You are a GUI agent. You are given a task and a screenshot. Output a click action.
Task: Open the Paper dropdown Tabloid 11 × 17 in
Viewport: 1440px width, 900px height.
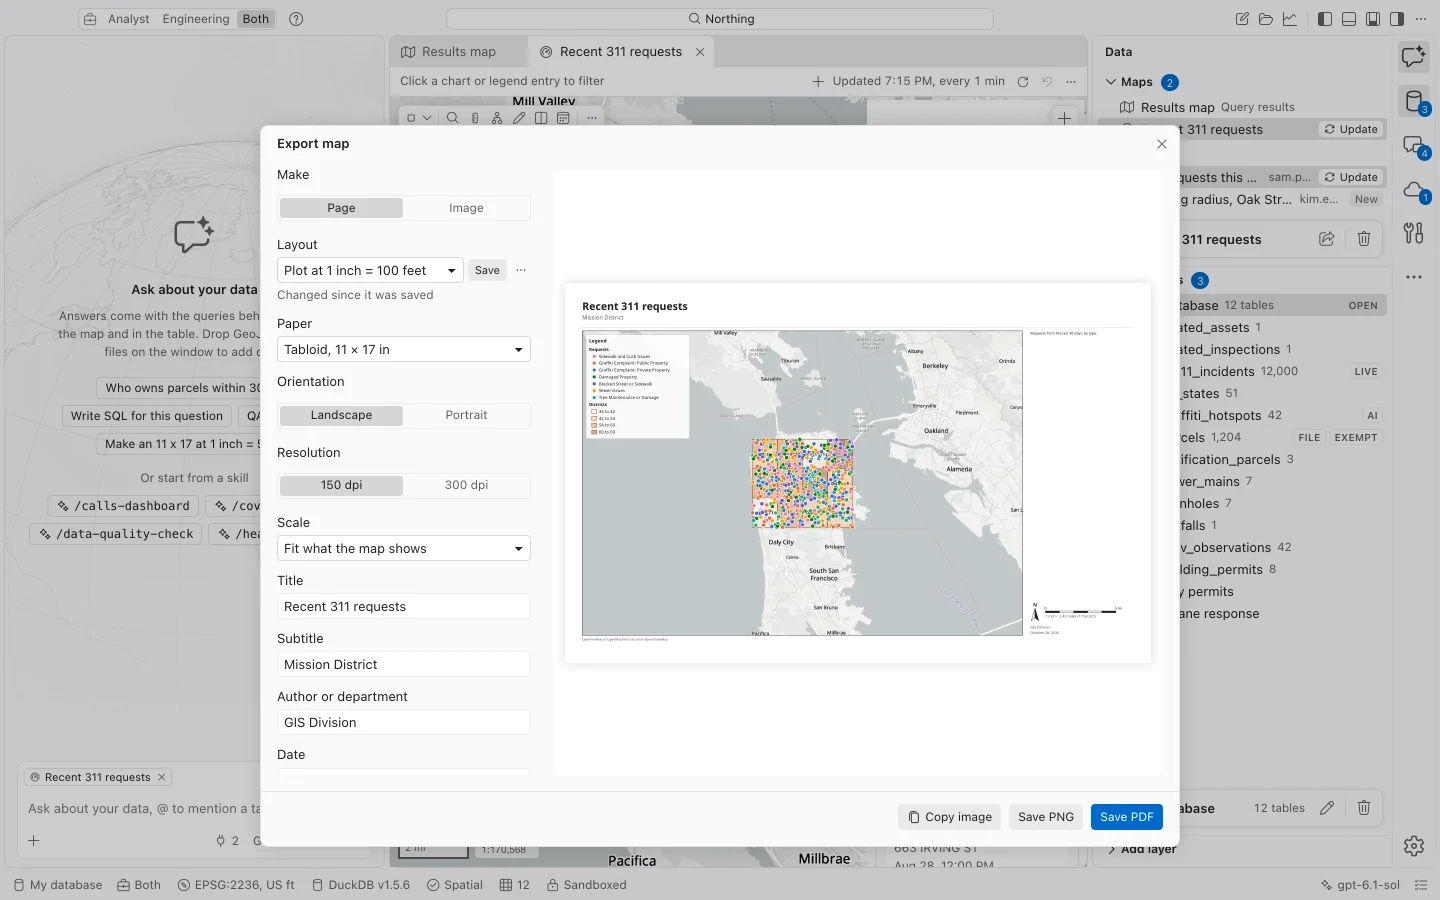click(x=404, y=350)
